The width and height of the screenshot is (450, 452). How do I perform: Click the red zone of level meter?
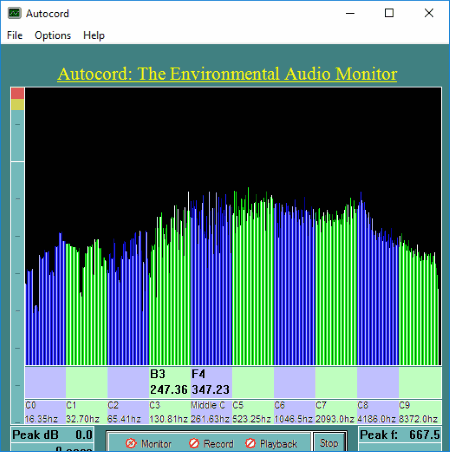17,93
